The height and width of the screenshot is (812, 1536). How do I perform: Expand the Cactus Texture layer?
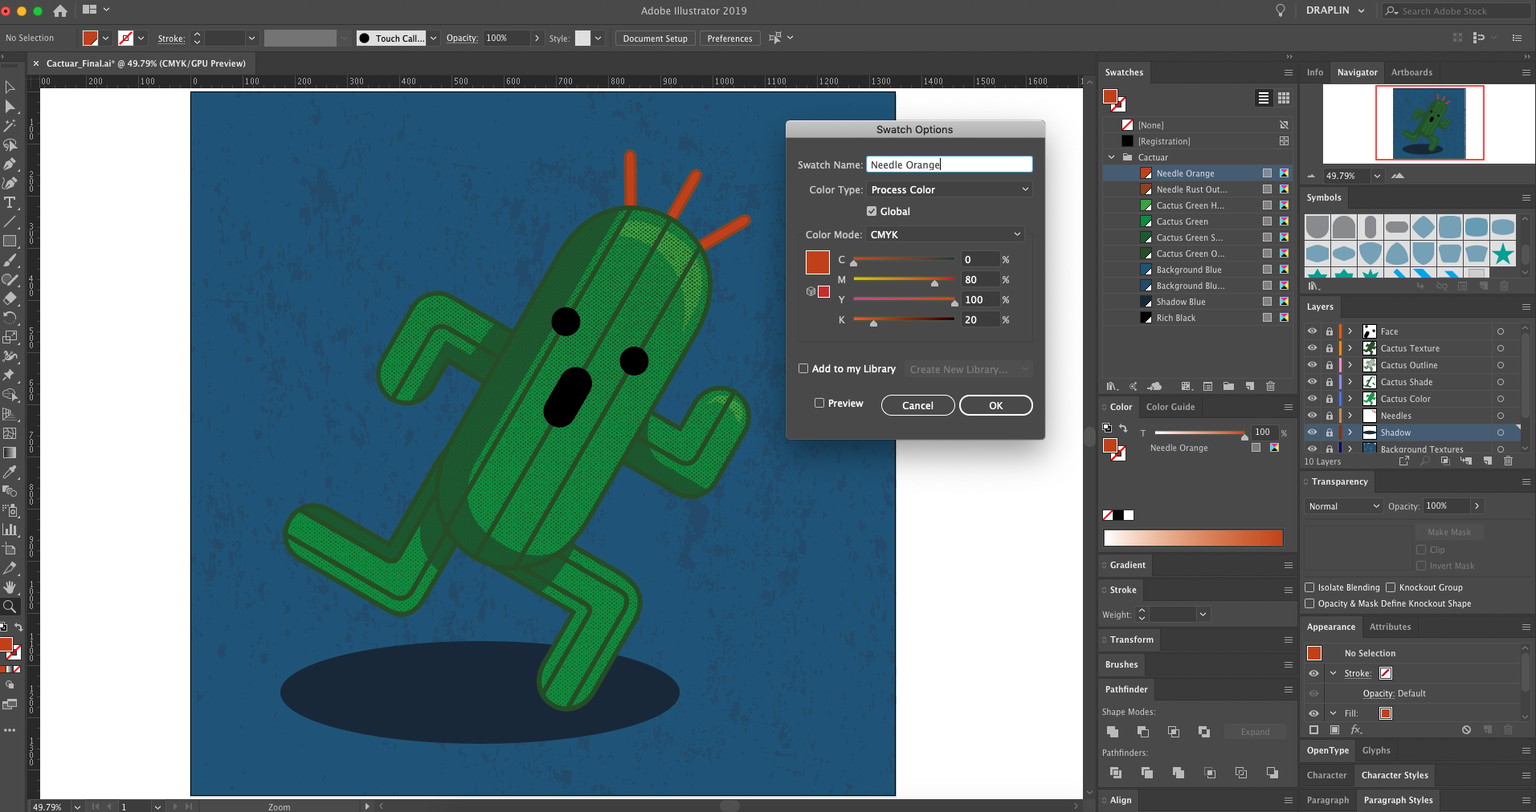(x=1350, y=348)
